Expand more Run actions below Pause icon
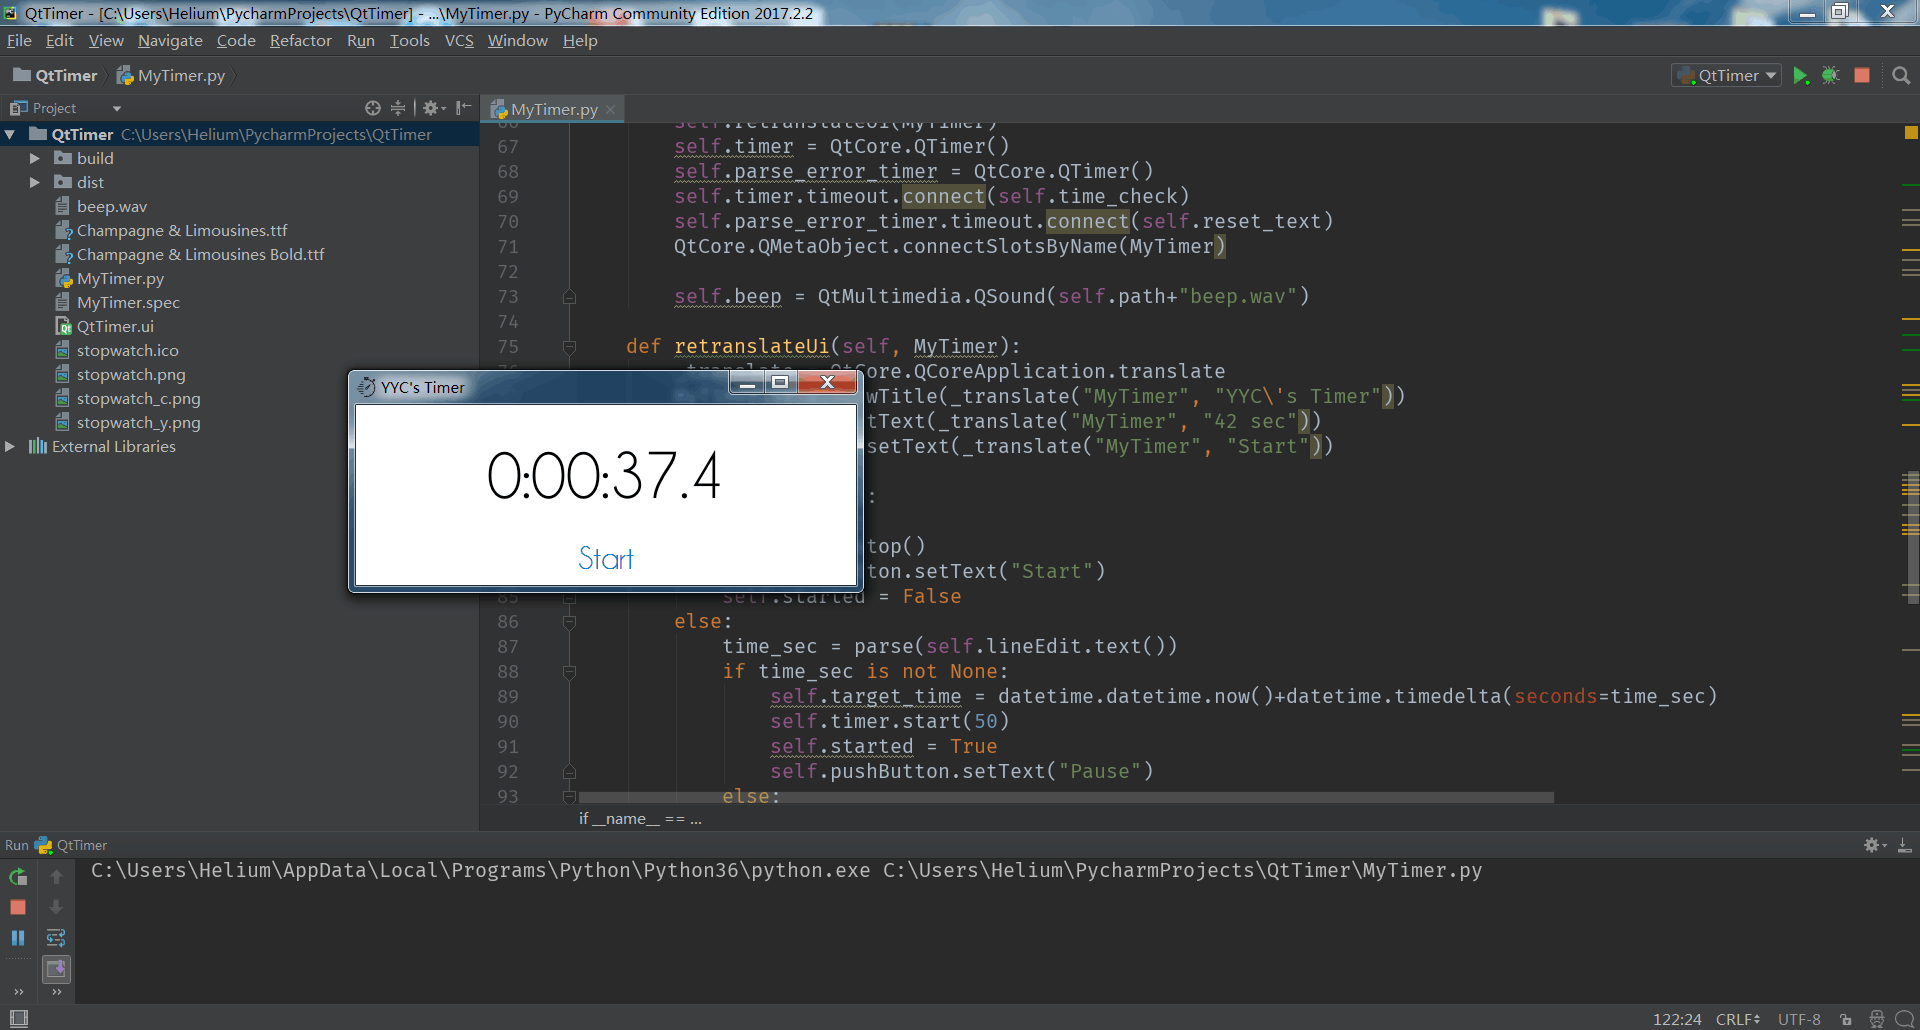Viewport: 1920px width, 1030px height. tap(18, 992)
